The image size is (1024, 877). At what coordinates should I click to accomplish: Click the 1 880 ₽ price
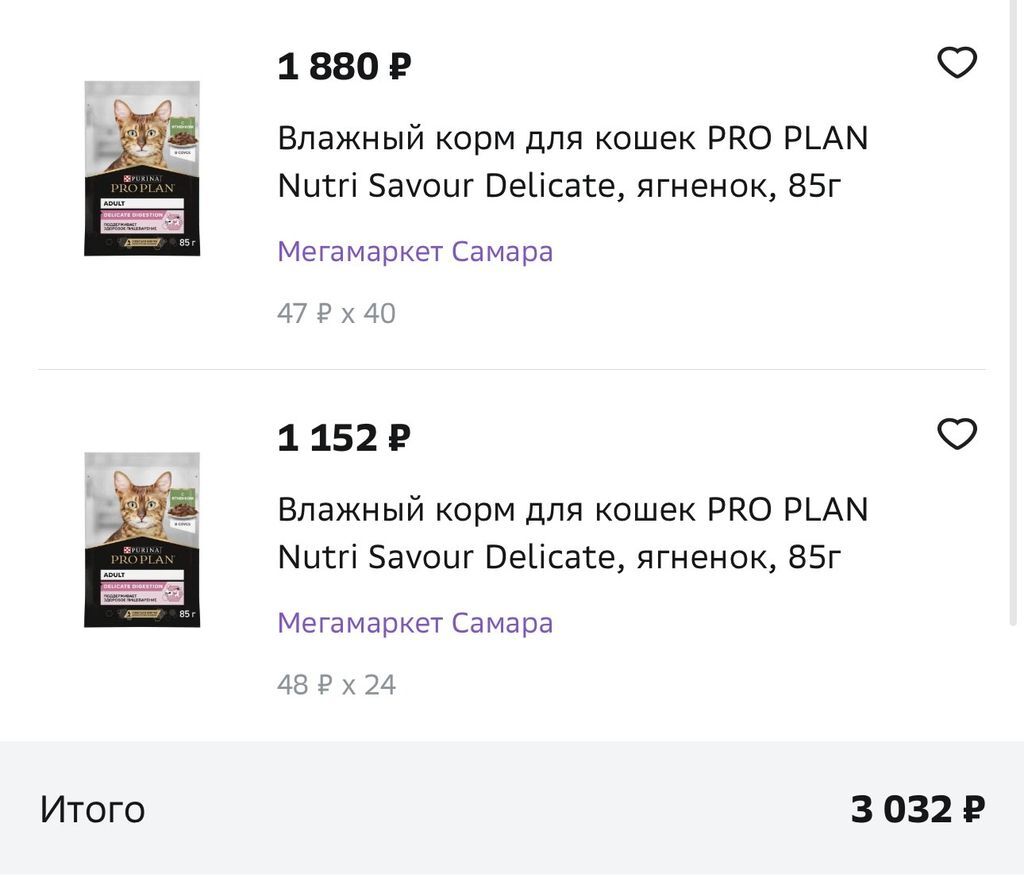[344, 67]
